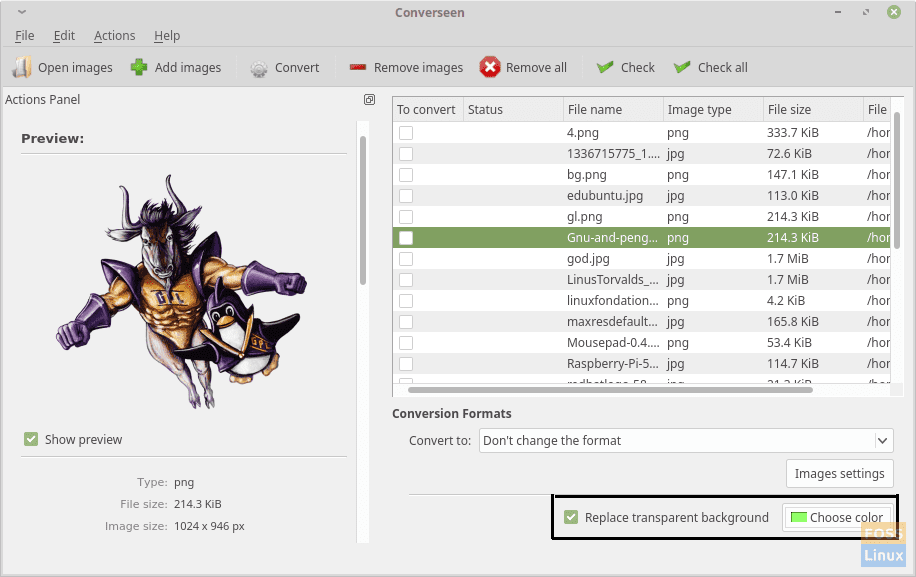Enable the Mousepad-0.4 png checkbox
Screen dimensions: 916x577
tap(406, 343)
